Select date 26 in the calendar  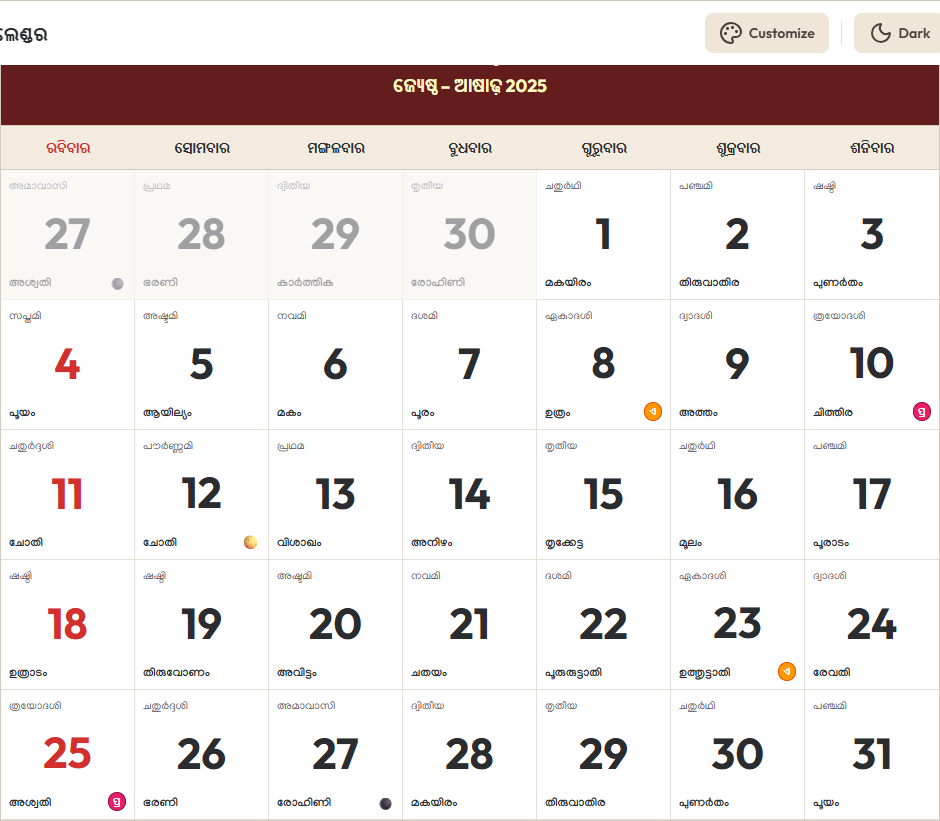click(201, 754)
